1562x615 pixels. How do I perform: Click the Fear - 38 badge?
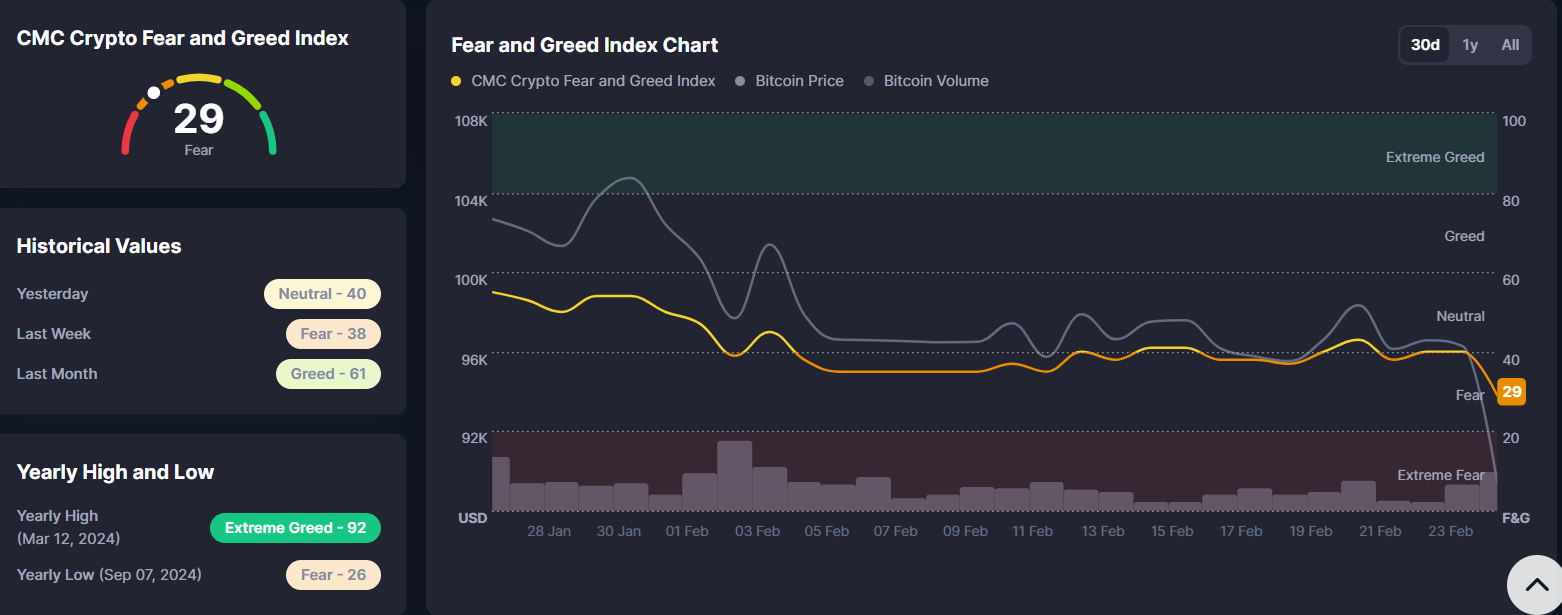click(x=333, y=334)
